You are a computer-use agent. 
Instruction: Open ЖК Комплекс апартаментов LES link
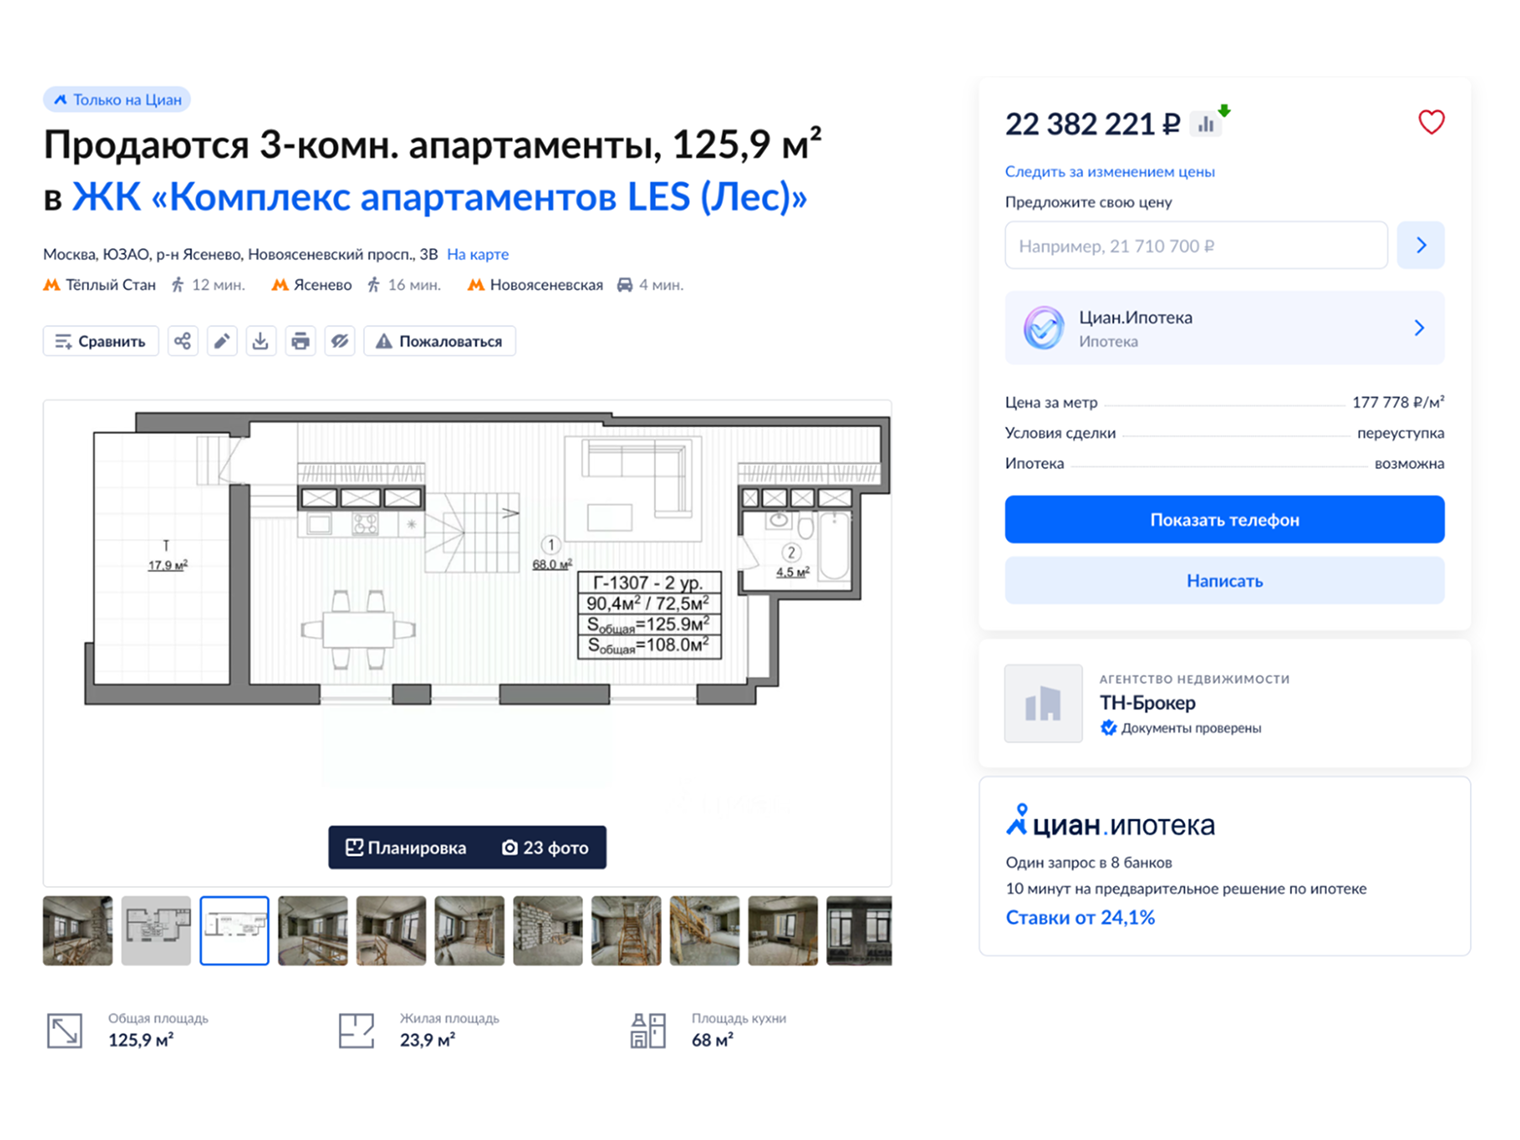439,197
